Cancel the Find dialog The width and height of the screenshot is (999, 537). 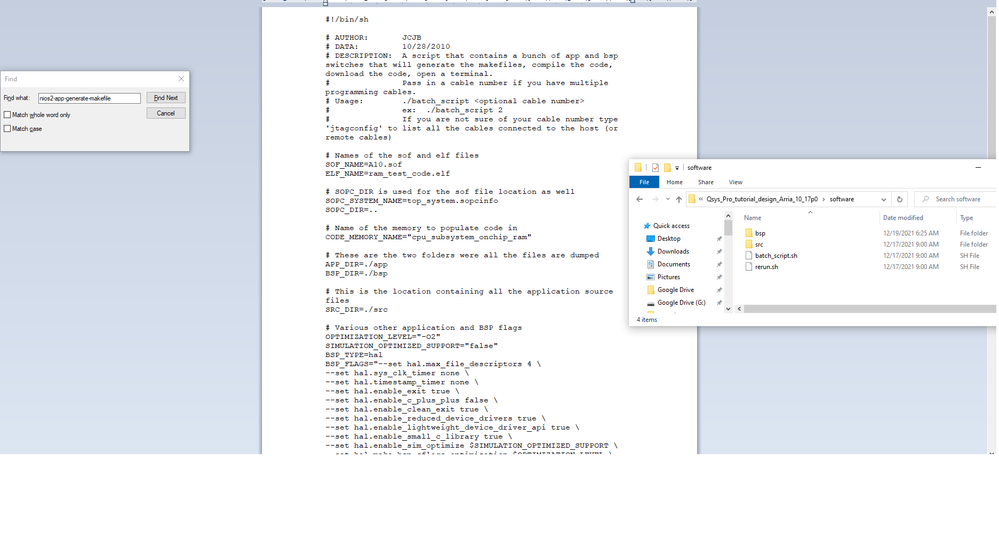point(166,113)
